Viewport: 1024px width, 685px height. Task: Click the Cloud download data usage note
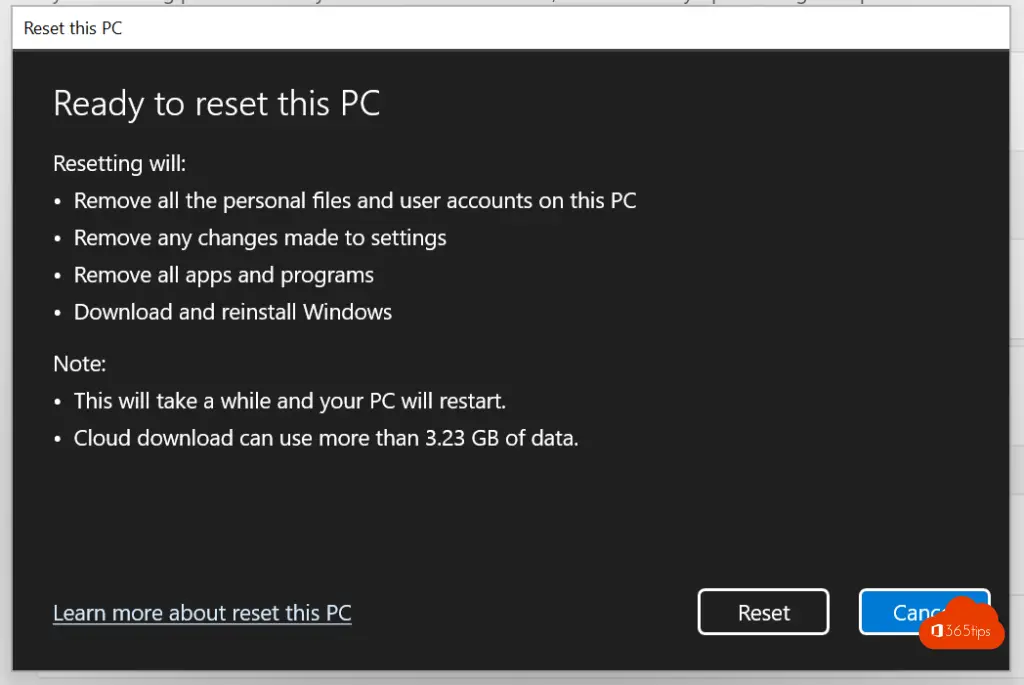326,438
